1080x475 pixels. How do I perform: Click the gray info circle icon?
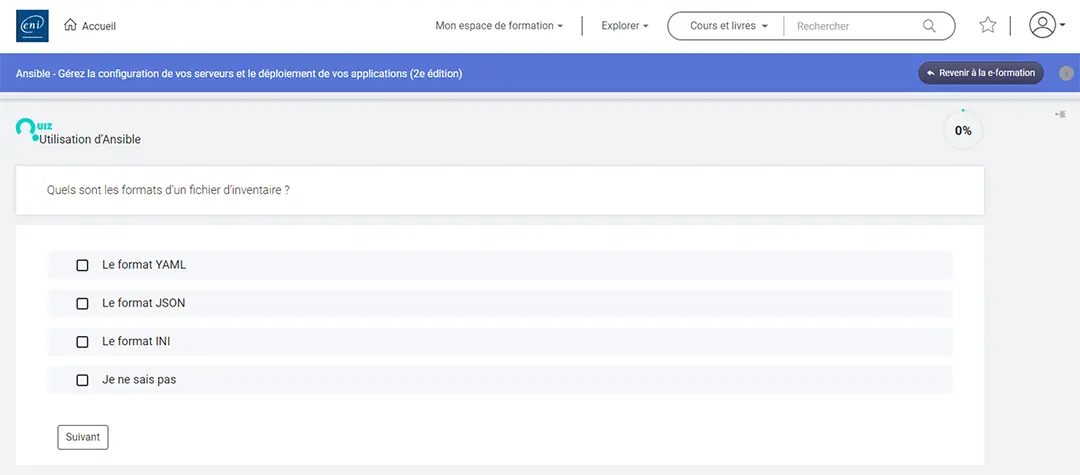(x=1066, y=73)
